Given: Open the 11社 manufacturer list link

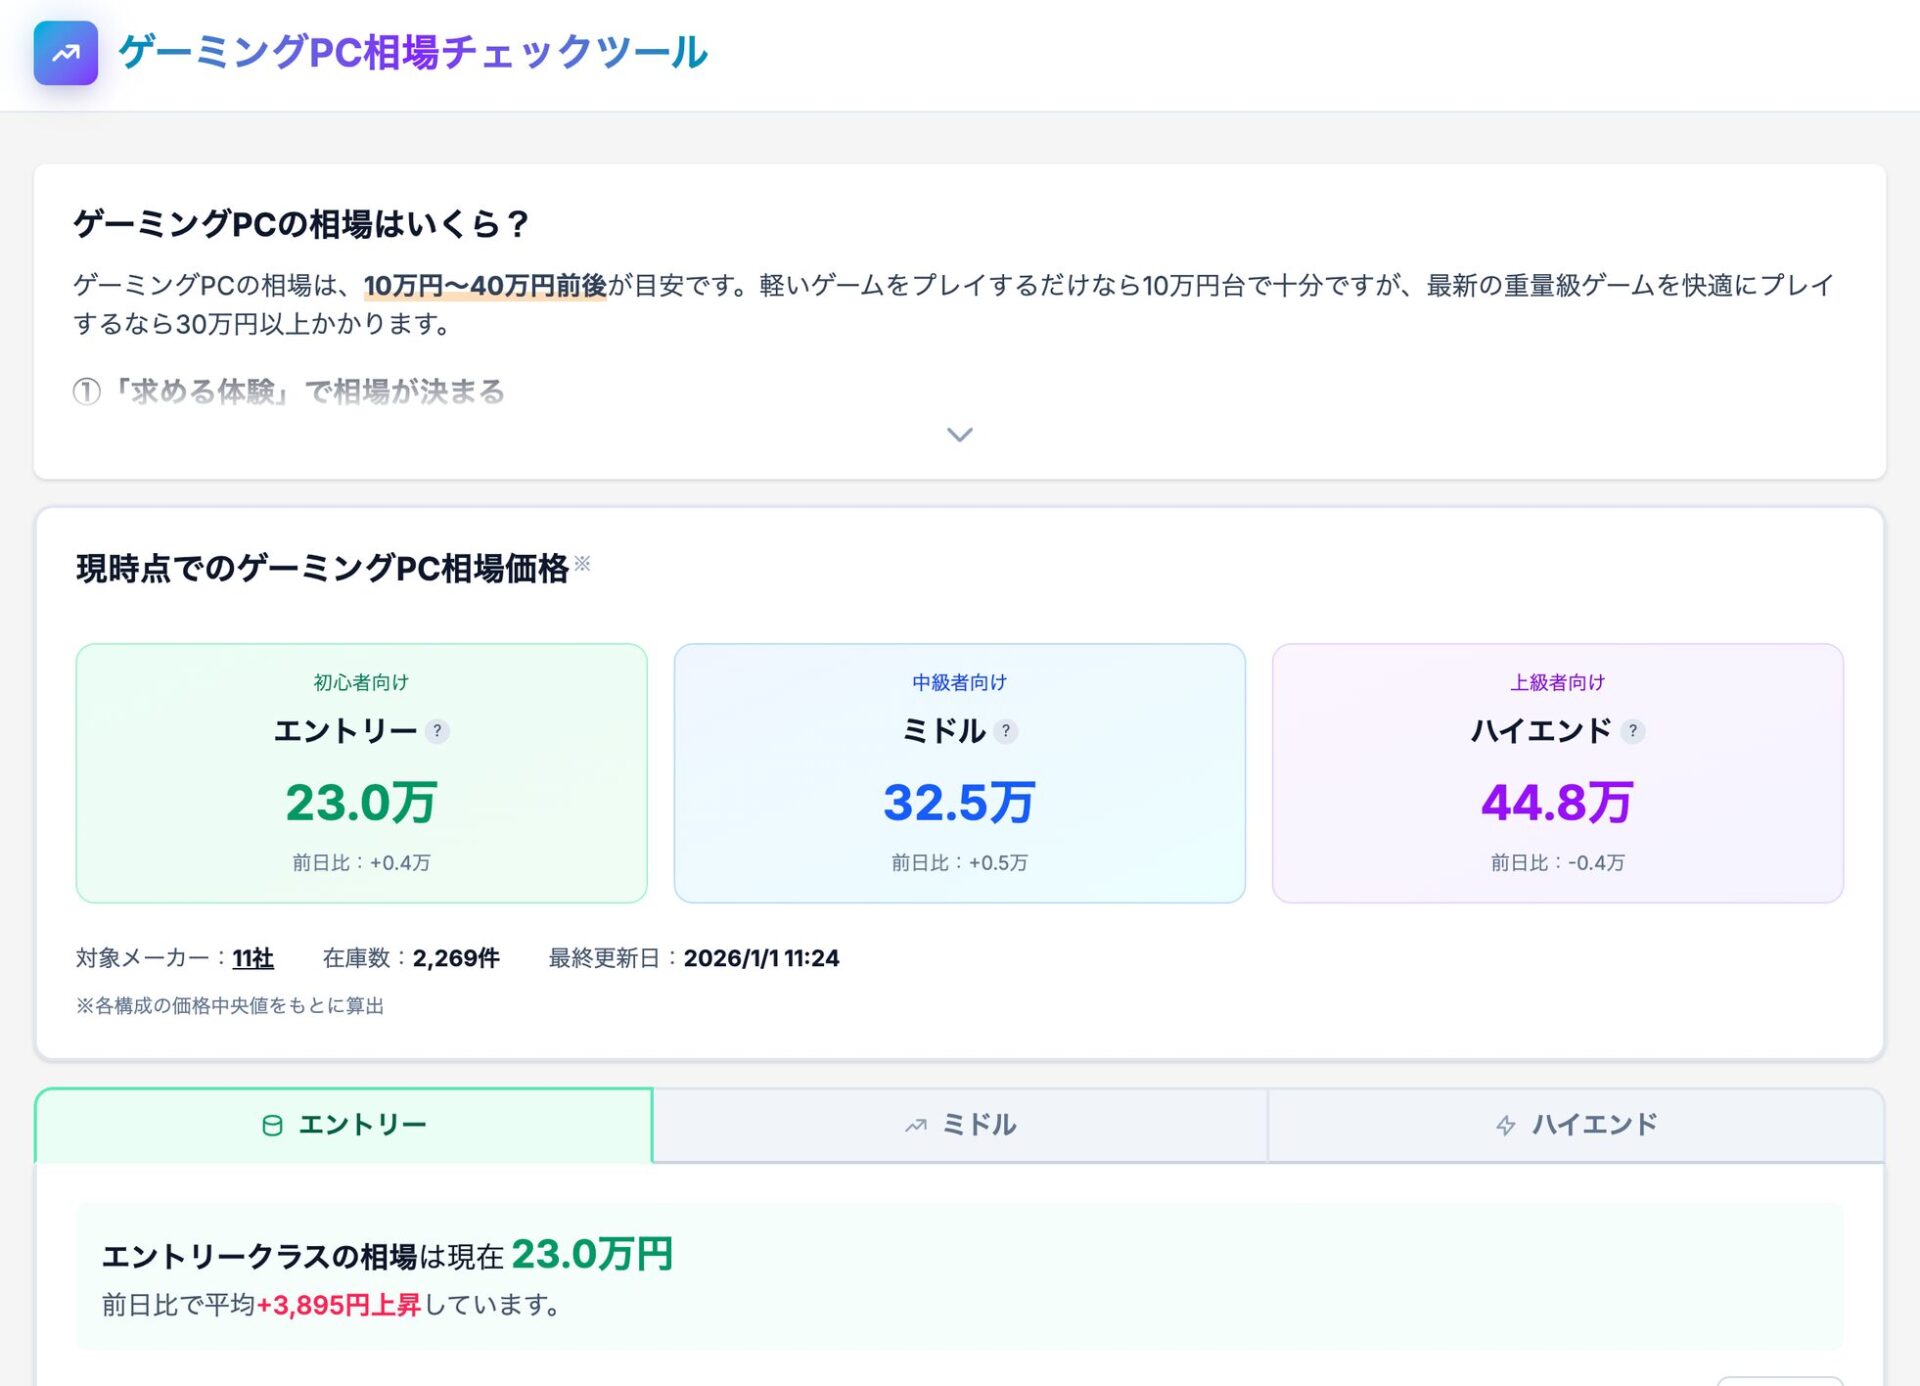Looking at the screenshot, I should [253, 958].
